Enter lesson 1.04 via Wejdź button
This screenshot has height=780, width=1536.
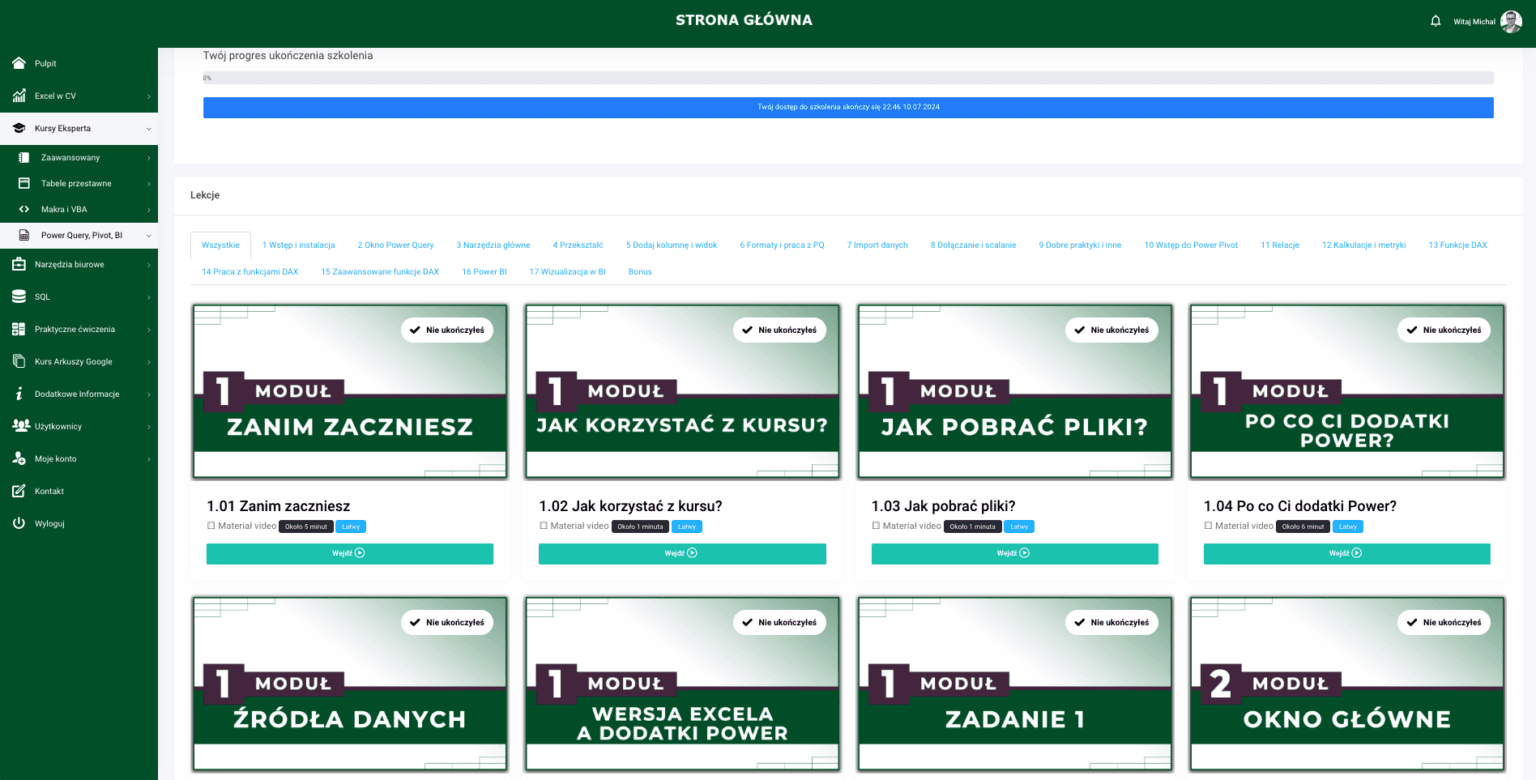tap(1346, 553)
